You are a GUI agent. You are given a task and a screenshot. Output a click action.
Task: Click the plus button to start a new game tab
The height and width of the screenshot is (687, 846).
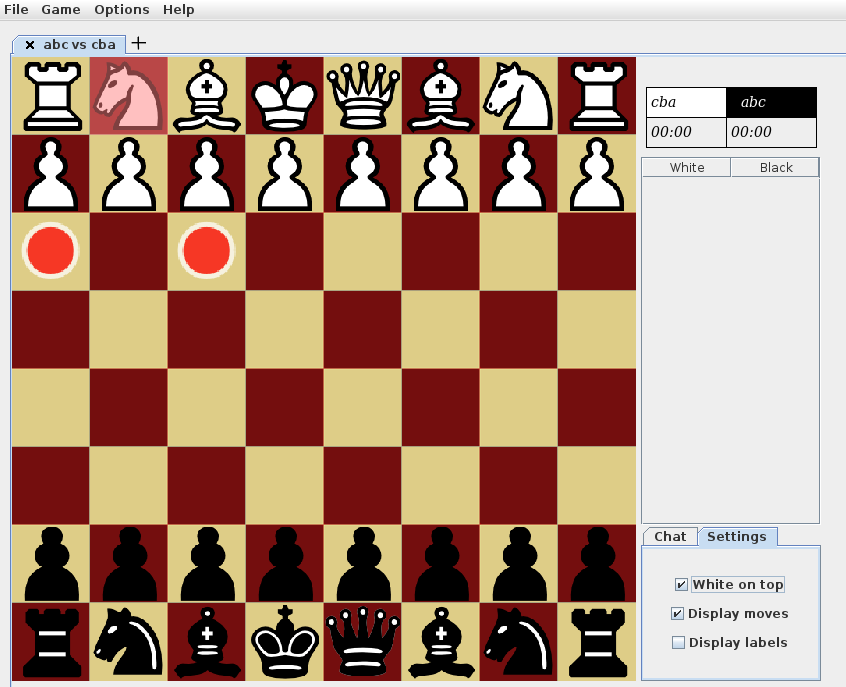pos(138,42)
